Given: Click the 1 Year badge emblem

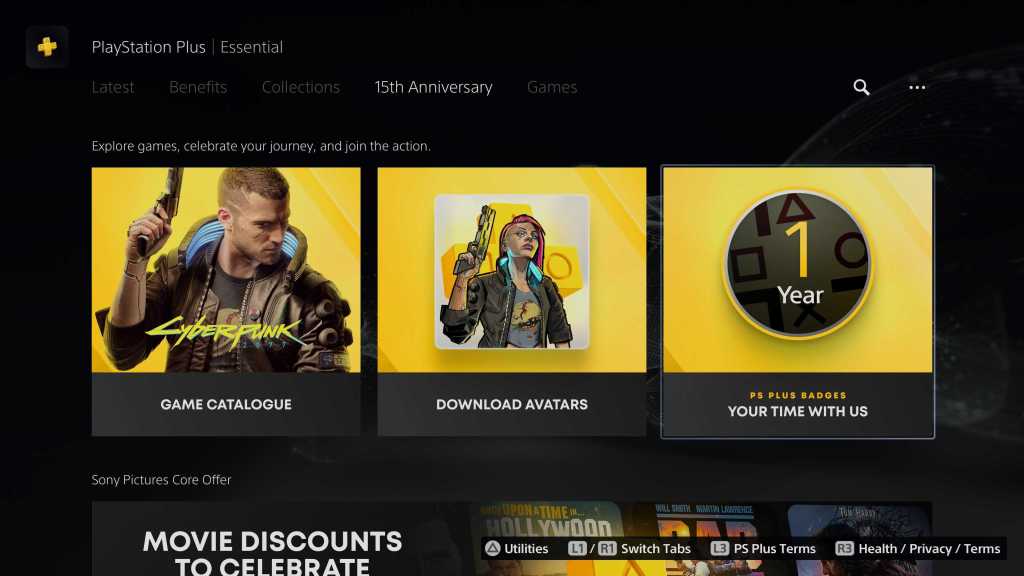Looking at the screenshot, I should pos(797,264).
